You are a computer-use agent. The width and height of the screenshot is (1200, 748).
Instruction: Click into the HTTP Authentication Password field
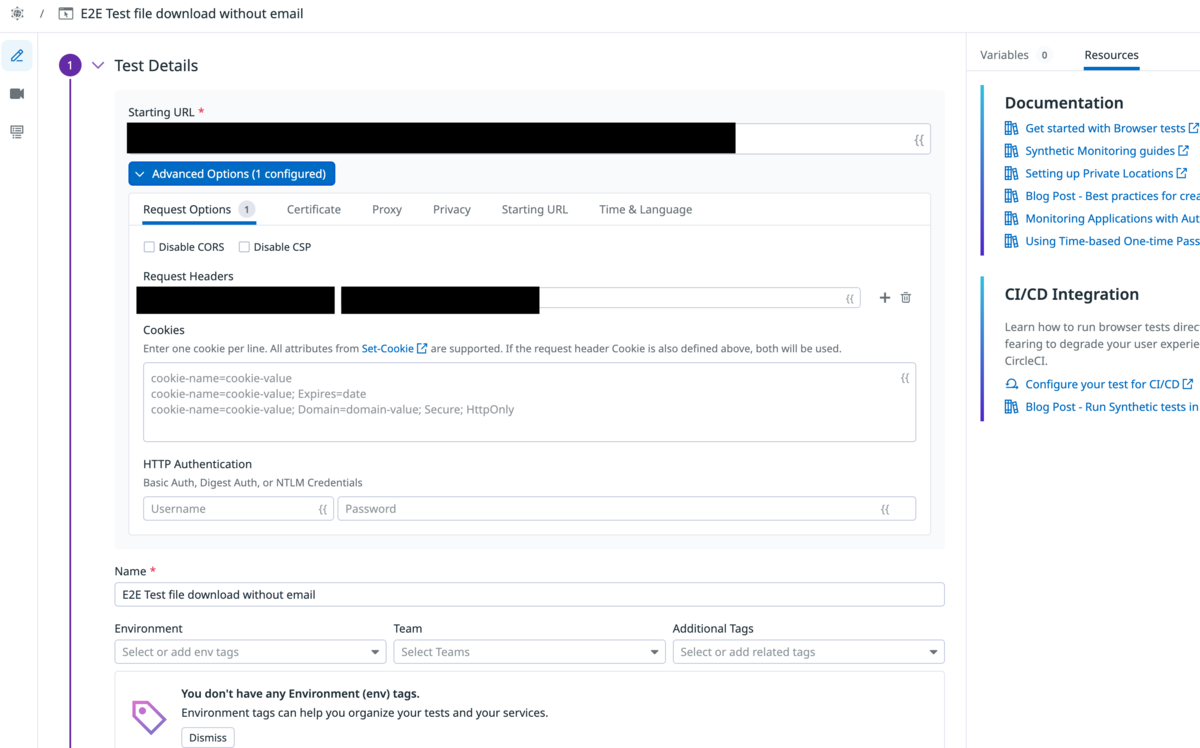point(627,509)
